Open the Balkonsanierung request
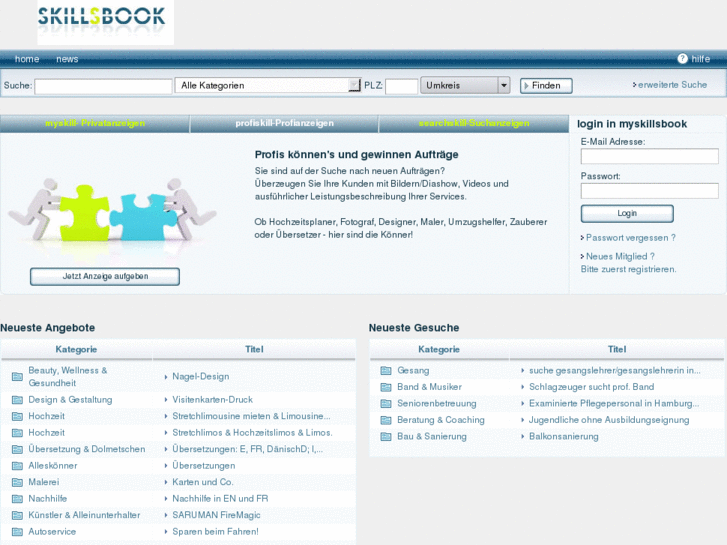 tap(564, 436)
